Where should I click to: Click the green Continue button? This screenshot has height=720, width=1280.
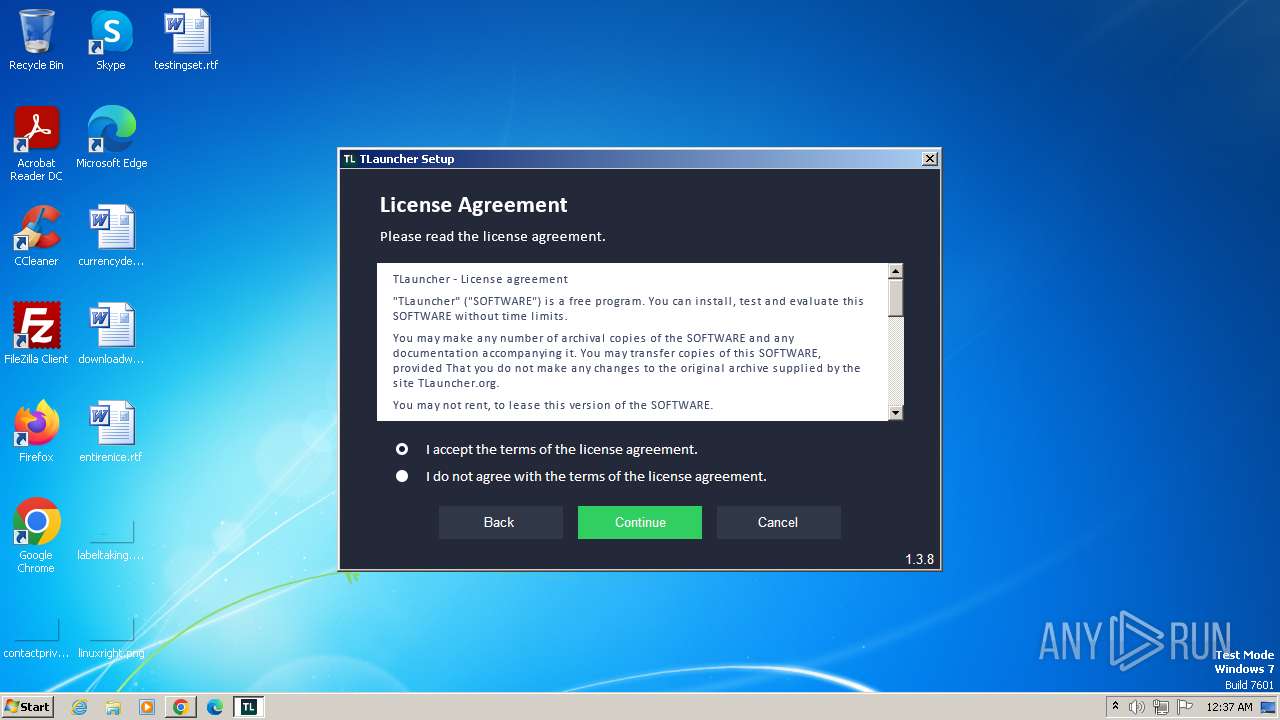click(640, 522)
